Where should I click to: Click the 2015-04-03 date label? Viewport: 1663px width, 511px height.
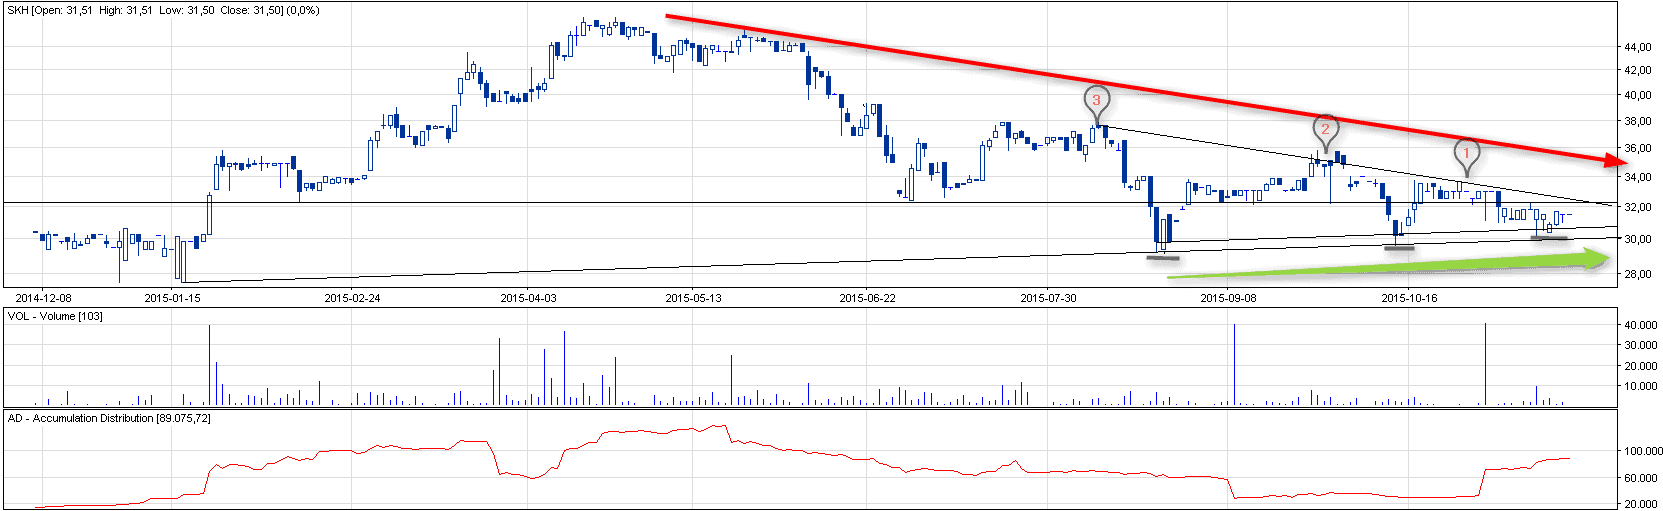[x=528, y=298]
